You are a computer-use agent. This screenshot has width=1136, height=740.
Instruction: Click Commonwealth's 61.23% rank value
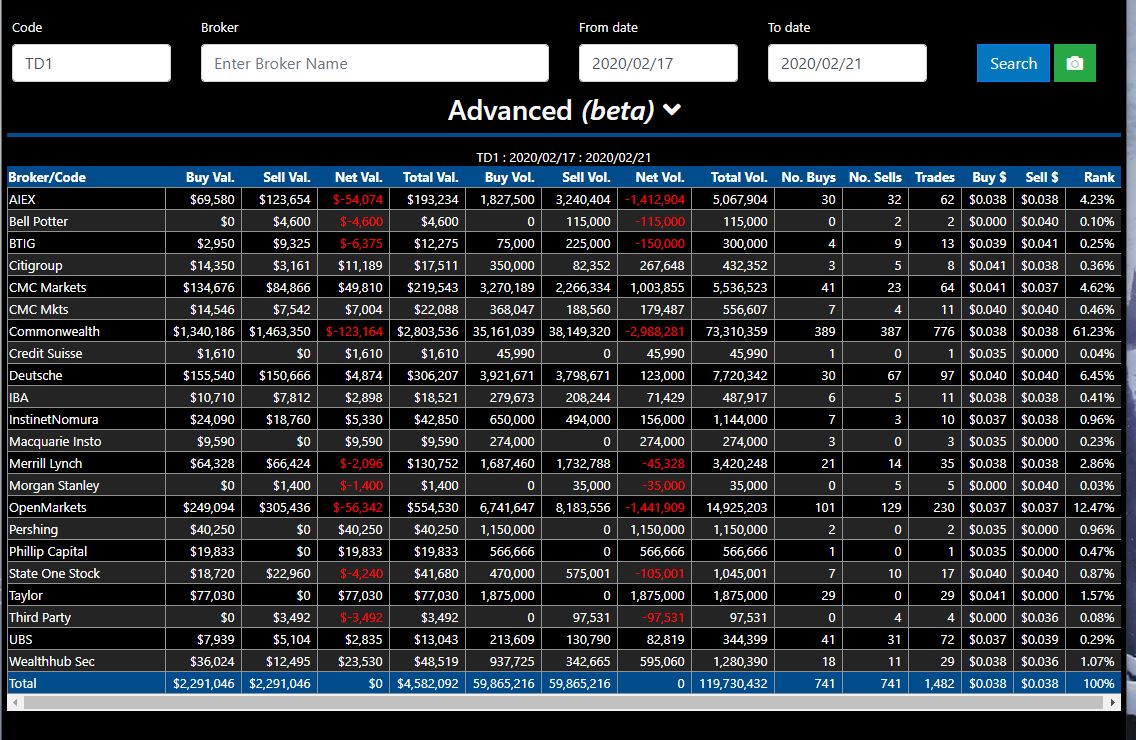pos(1093,332)
